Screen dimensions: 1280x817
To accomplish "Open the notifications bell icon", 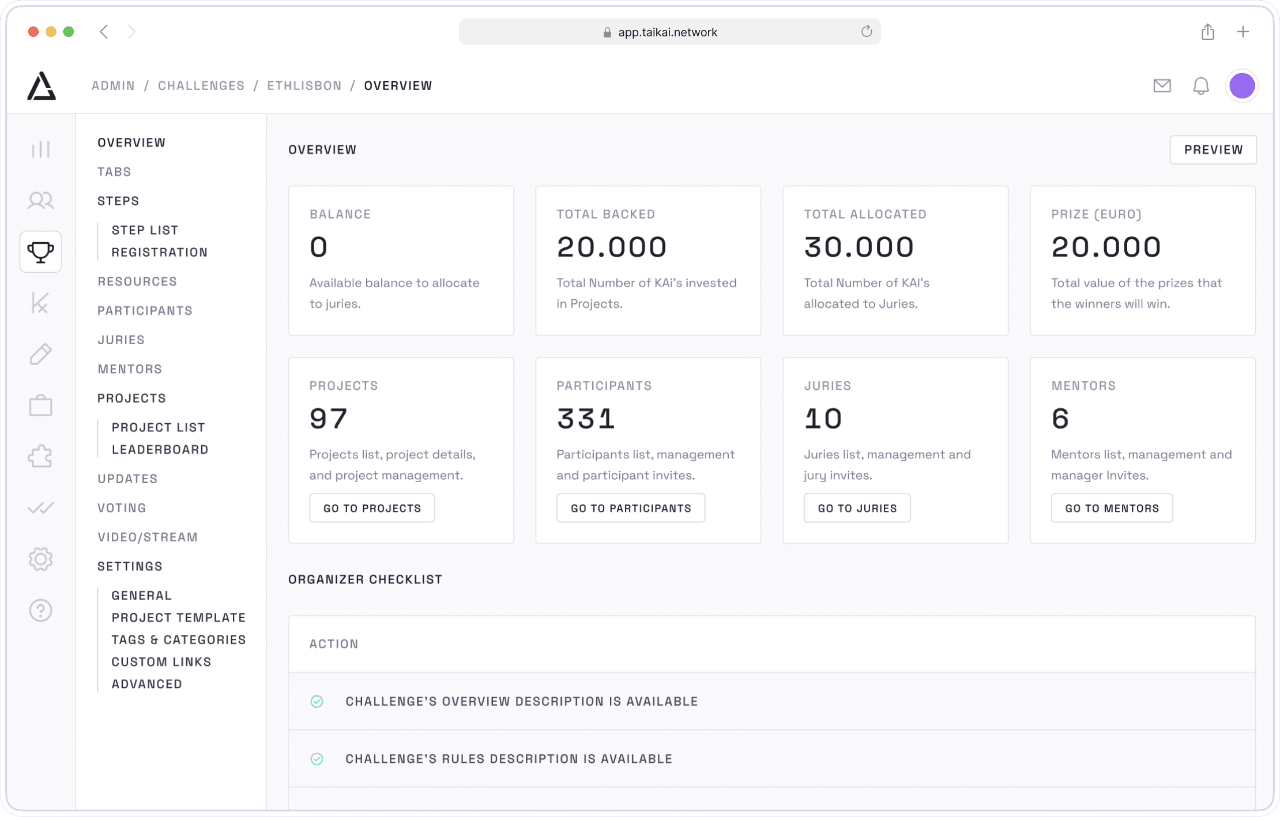I will point(1201,85).
